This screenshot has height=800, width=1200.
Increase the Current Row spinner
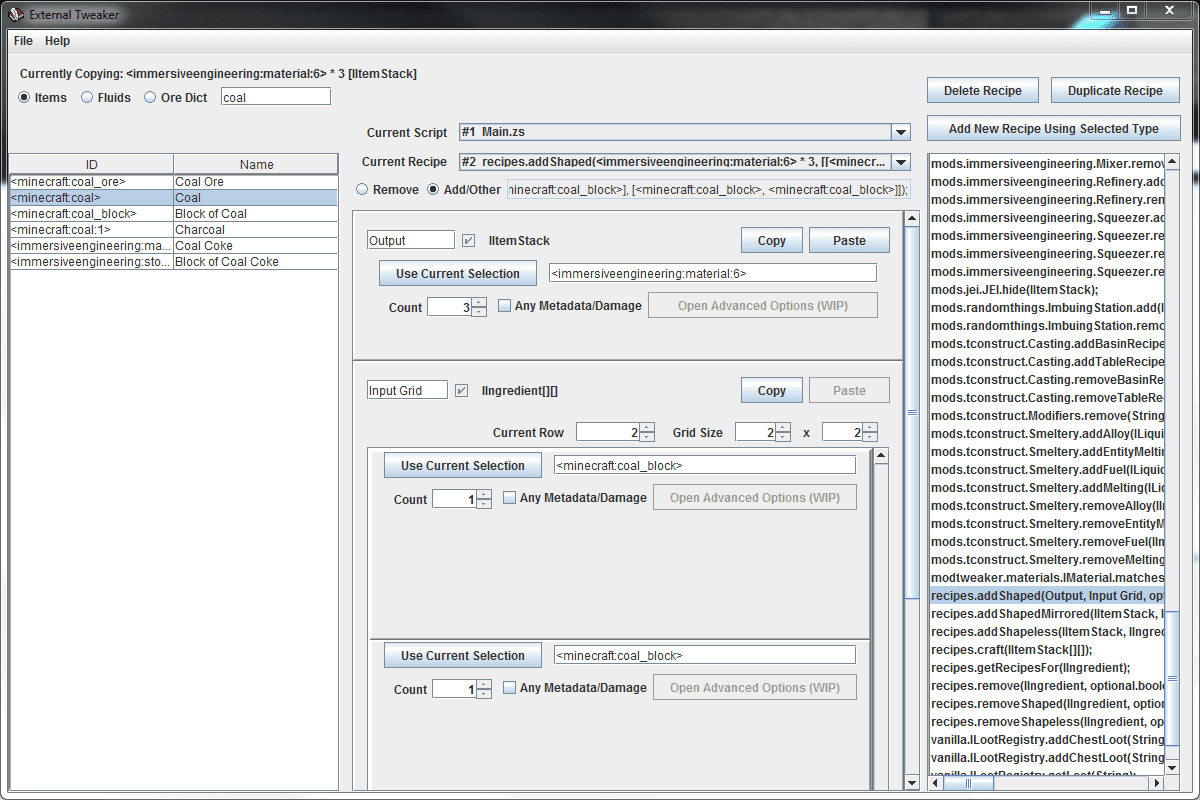647,427
